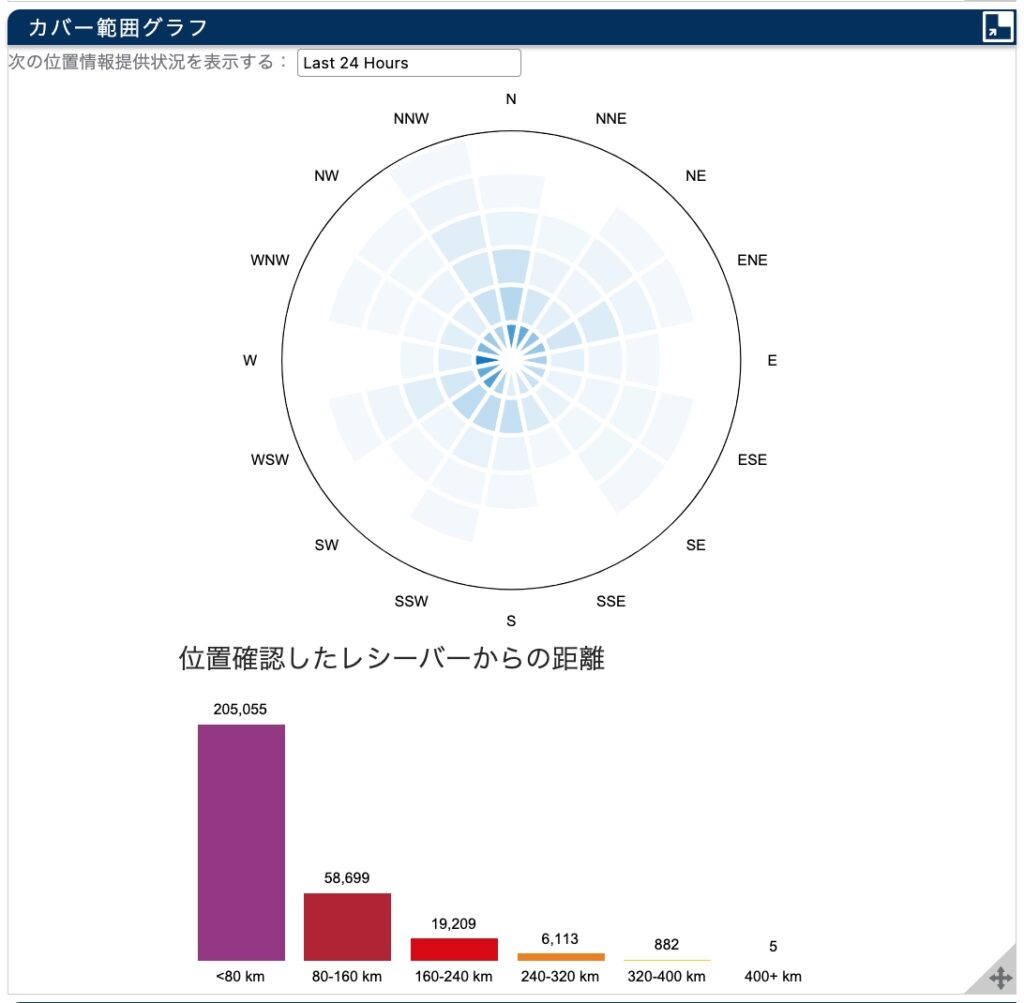Click the orange 240-320 km bar
1024x1003 pixels.
[x=561, y=957]
